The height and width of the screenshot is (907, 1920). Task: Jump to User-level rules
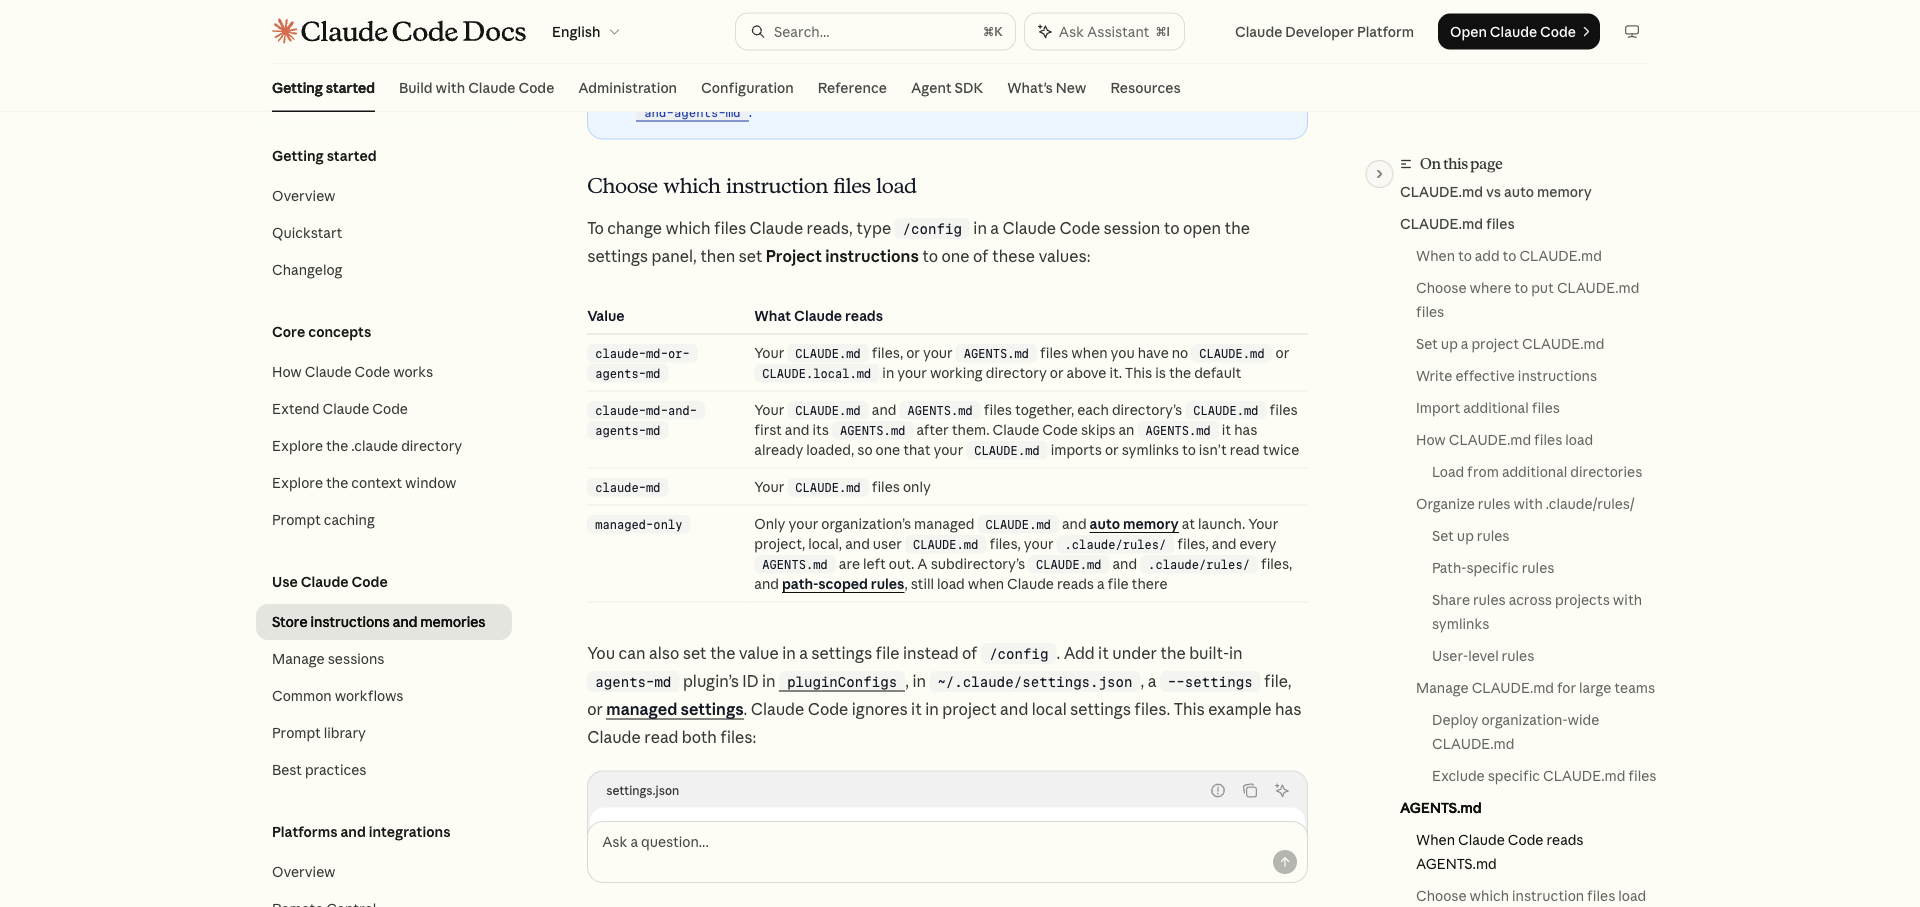click(x=1482, y=656)
